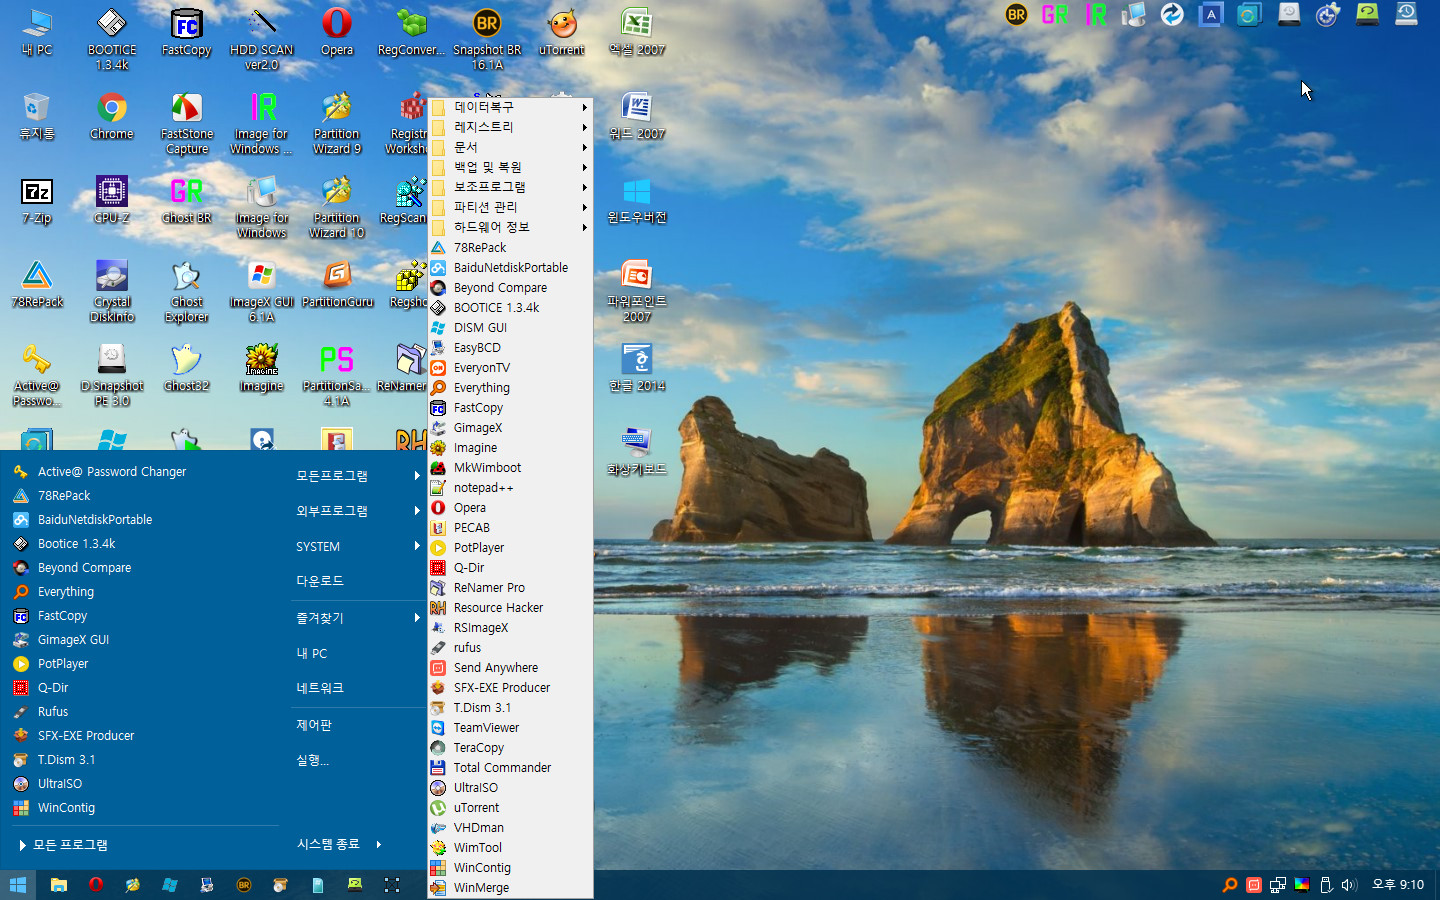Open the PartitionGuru desktop icon
Image resolution: width=1440 pixels, height=900 pixels.
337,284
